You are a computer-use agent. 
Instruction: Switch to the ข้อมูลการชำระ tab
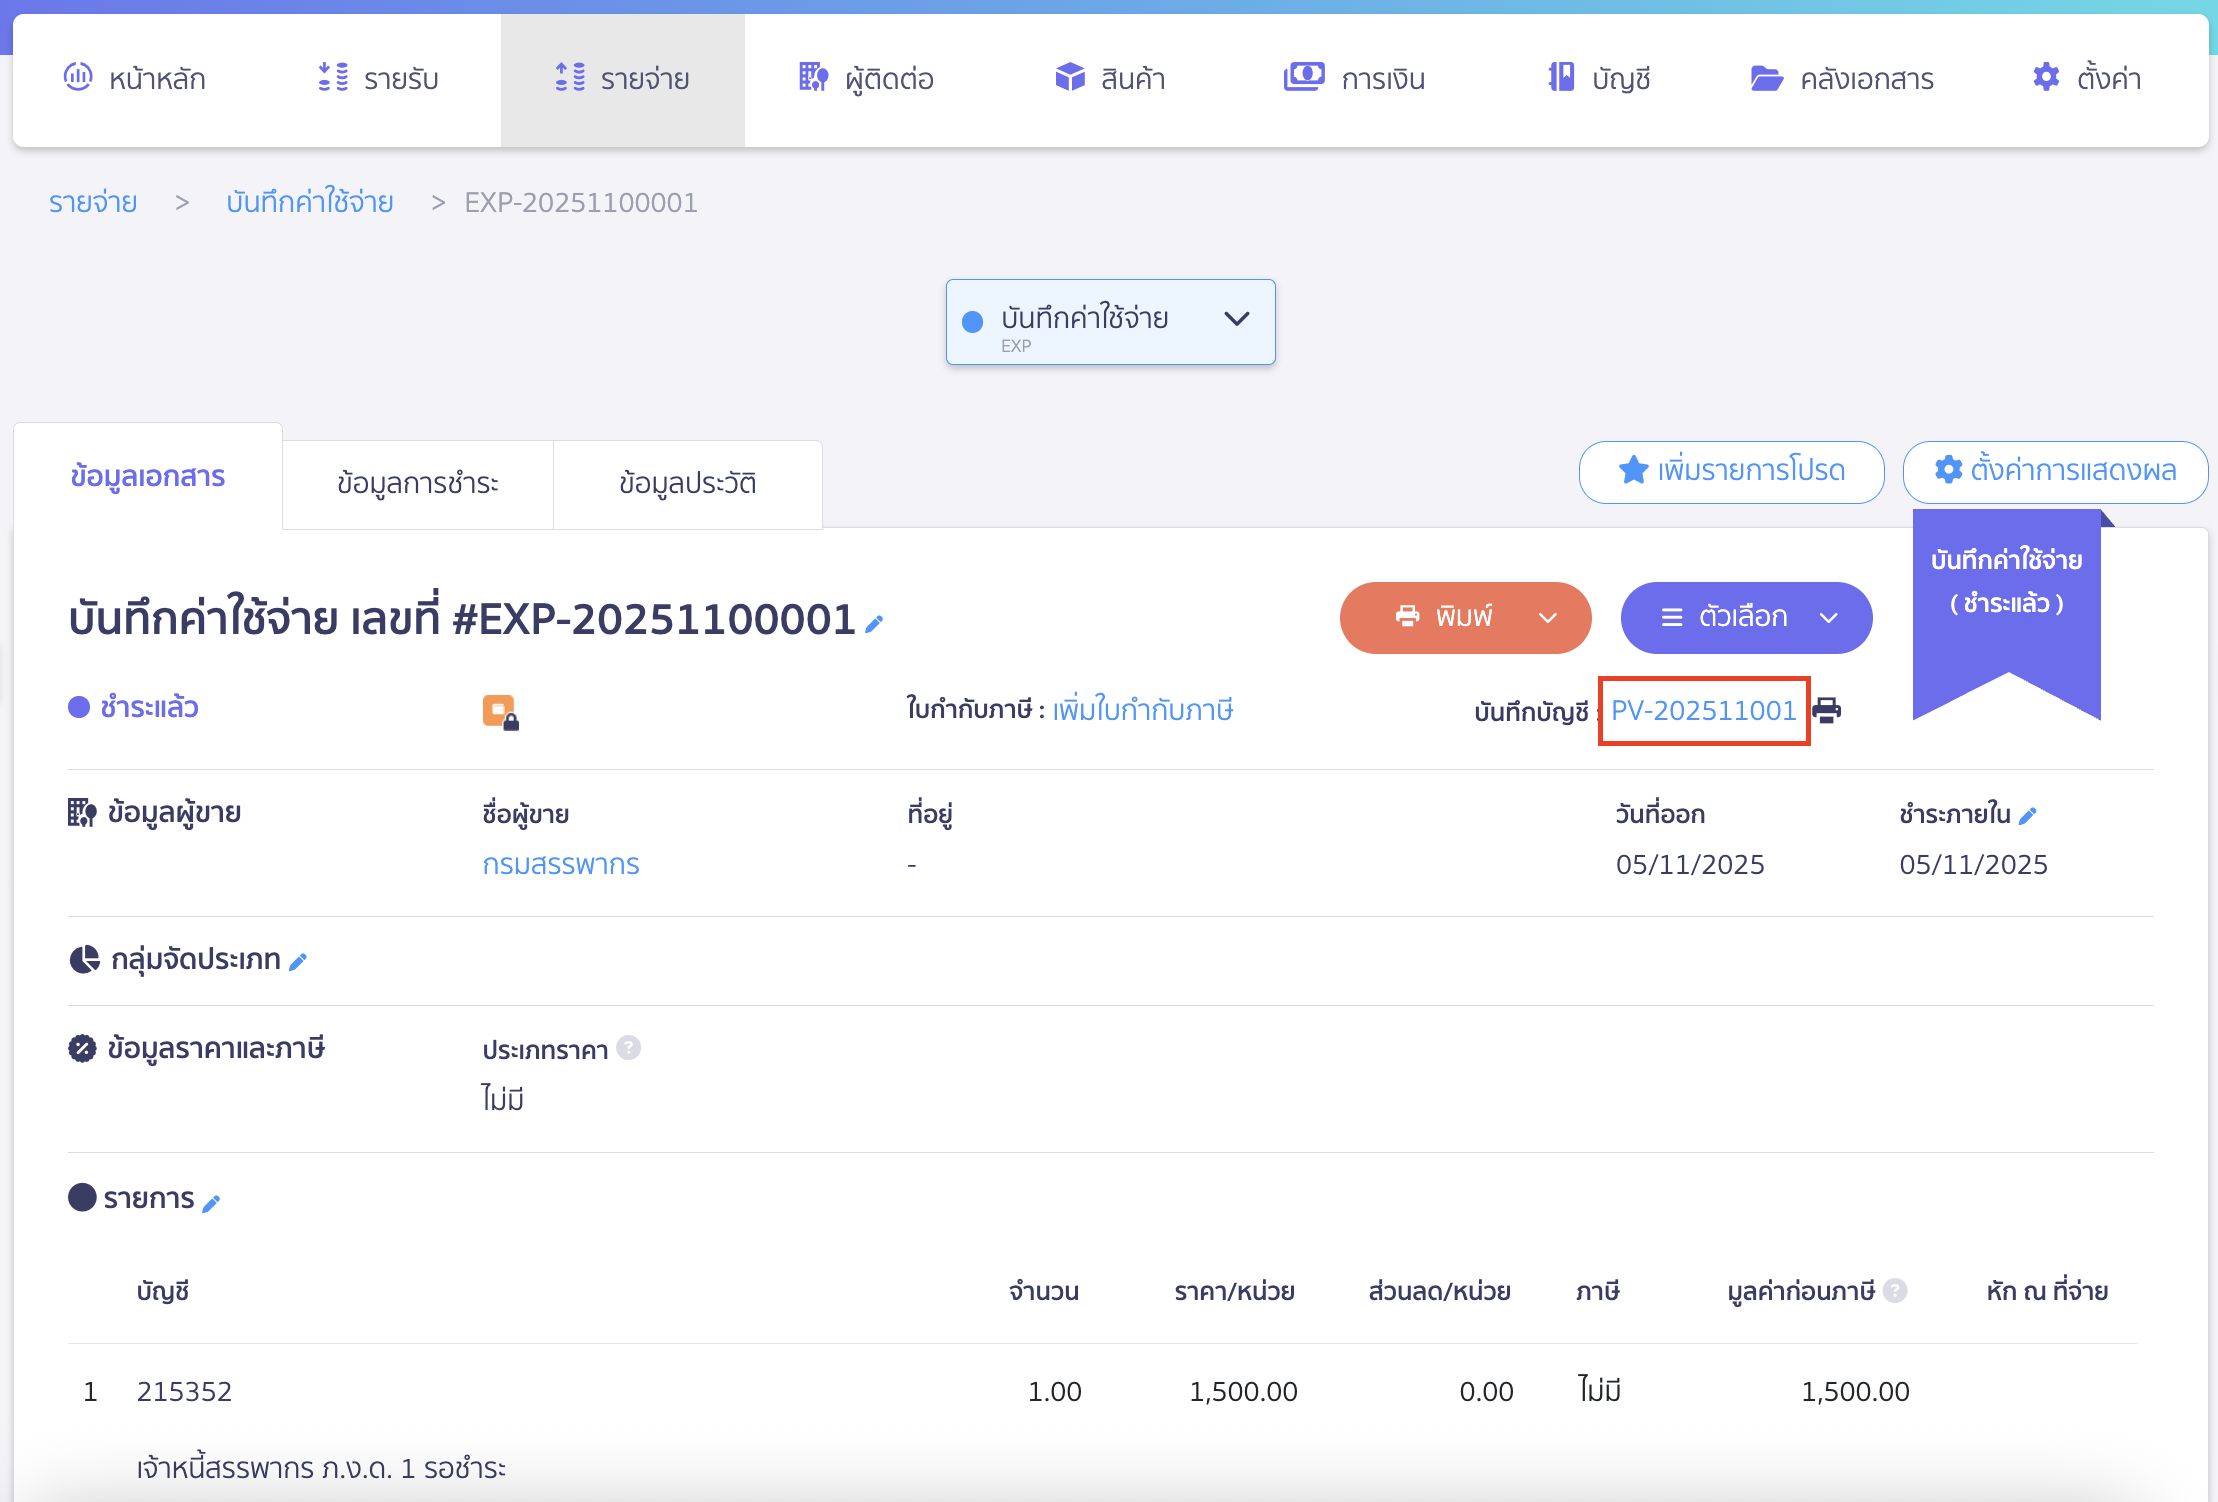pos(417,483)
